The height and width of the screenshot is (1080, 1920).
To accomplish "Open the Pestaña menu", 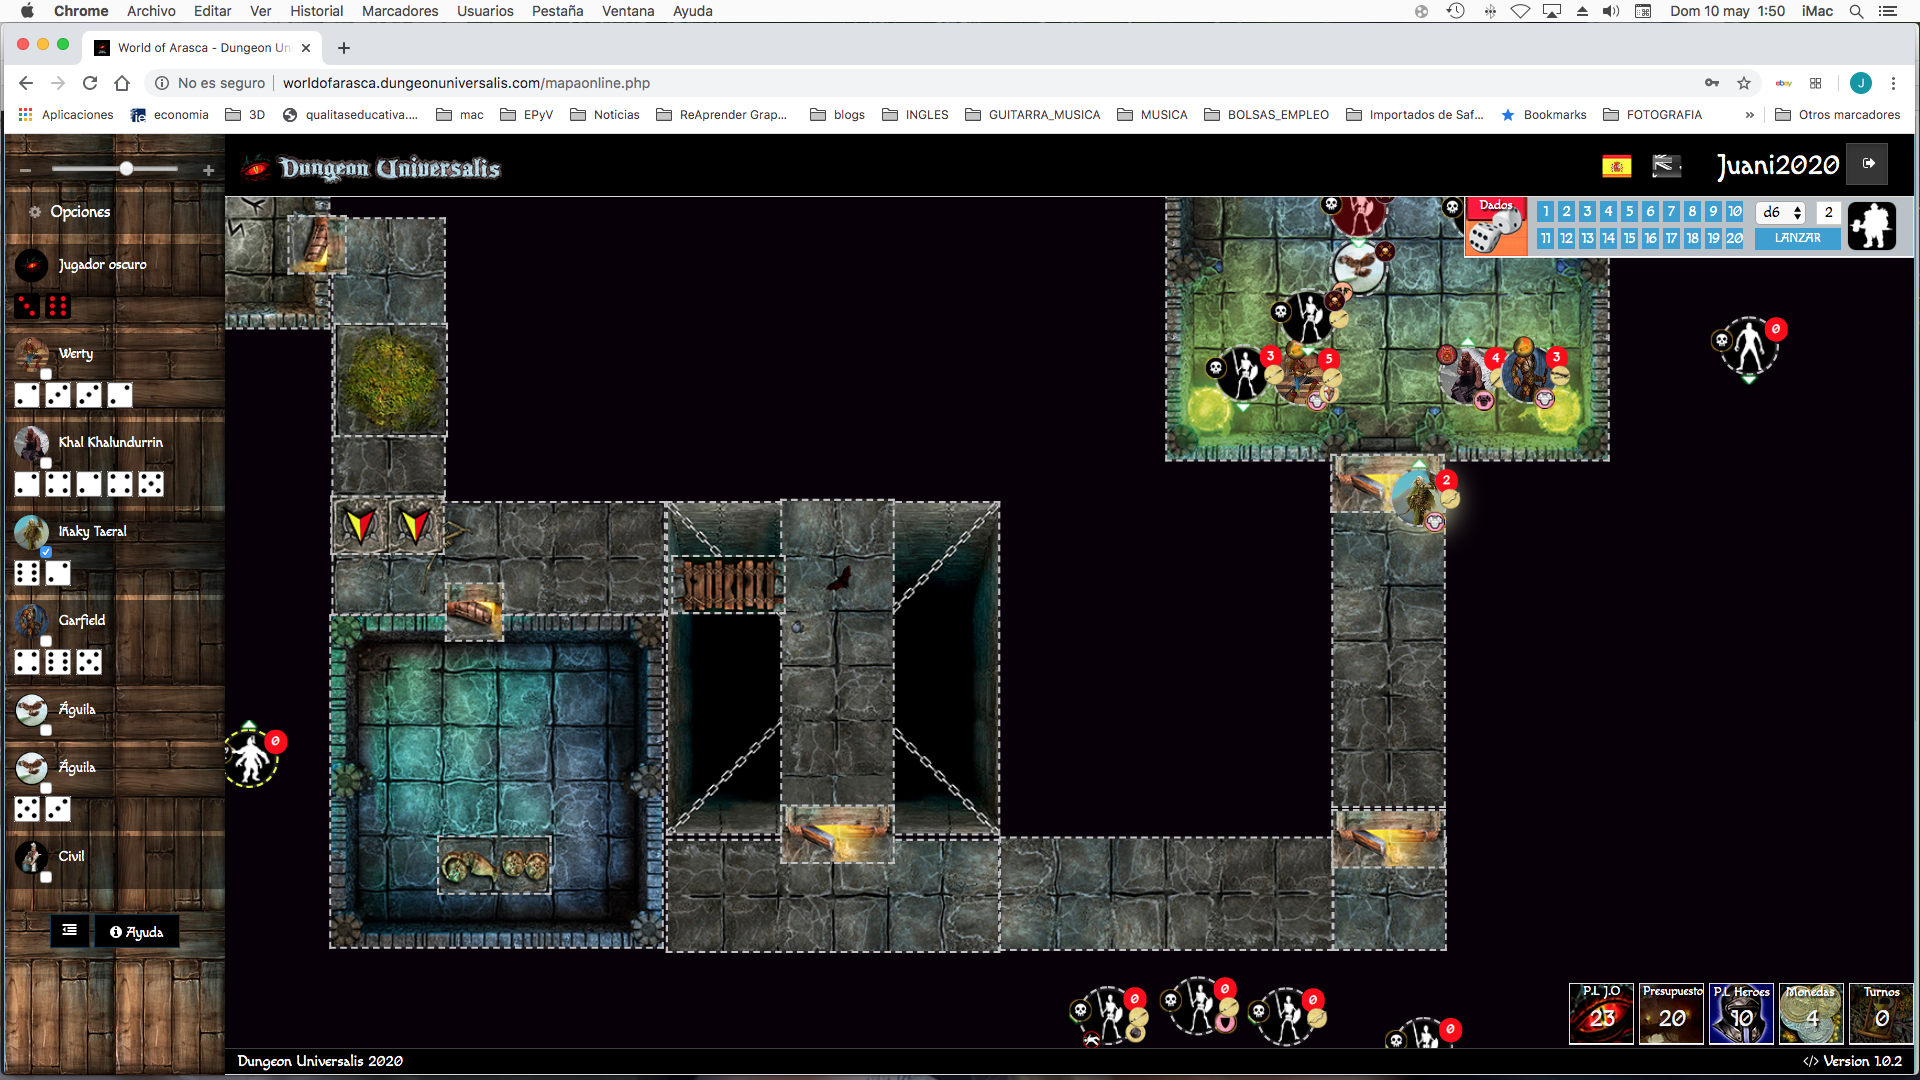I will pos(557,11).
